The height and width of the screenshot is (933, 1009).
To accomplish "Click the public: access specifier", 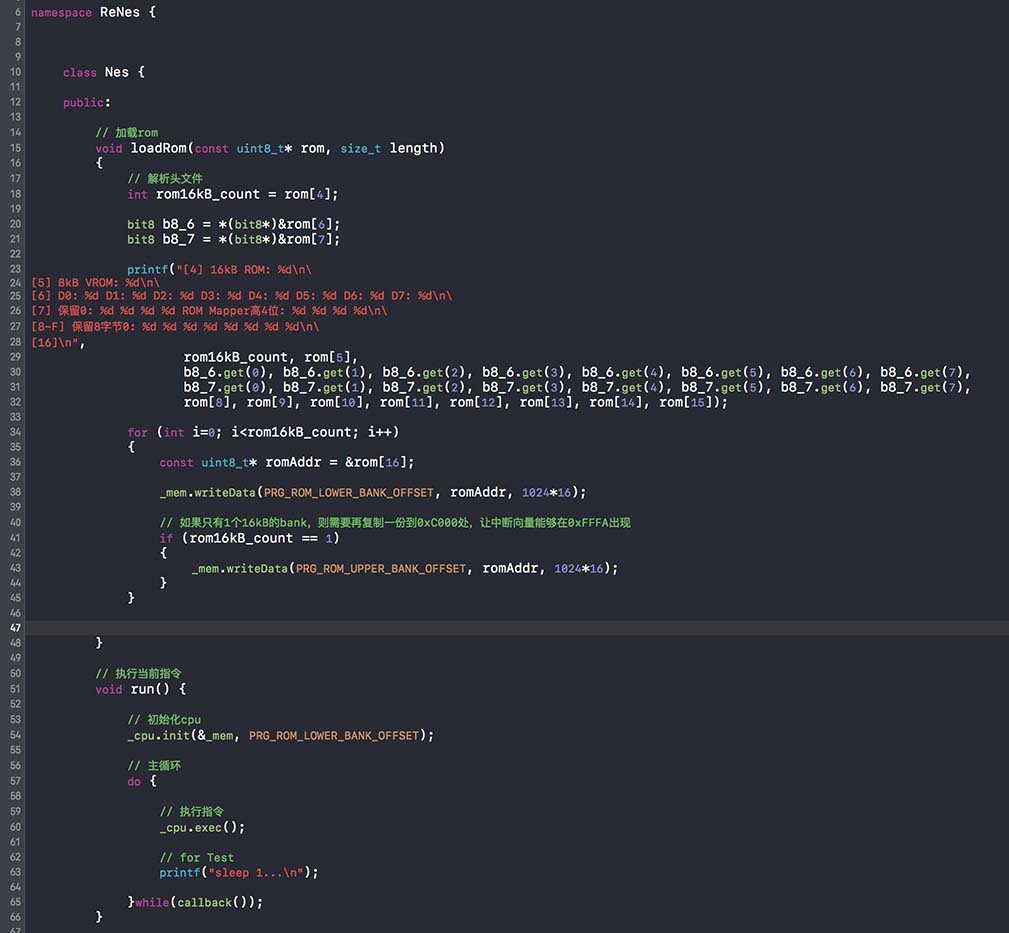I will pos(86,102).
